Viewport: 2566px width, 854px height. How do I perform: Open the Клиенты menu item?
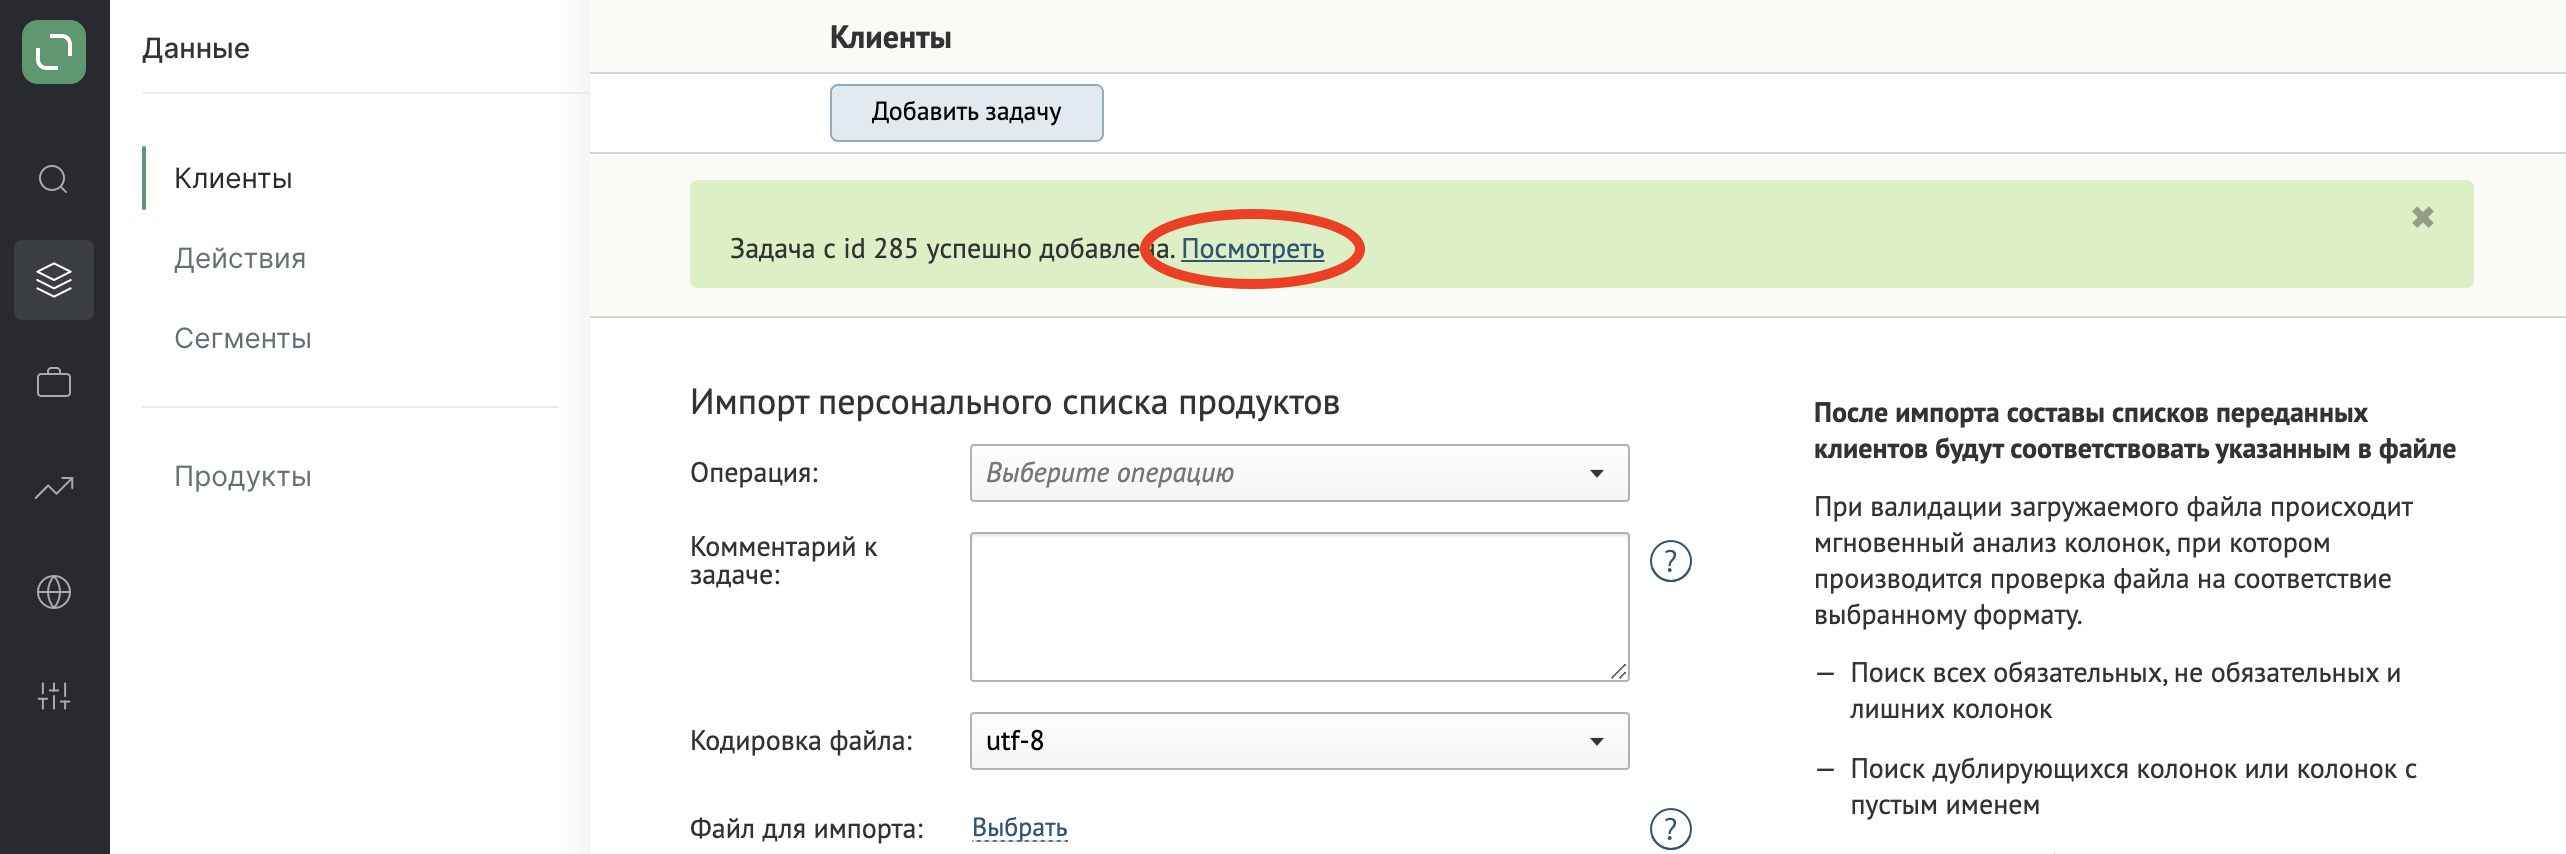233,178
